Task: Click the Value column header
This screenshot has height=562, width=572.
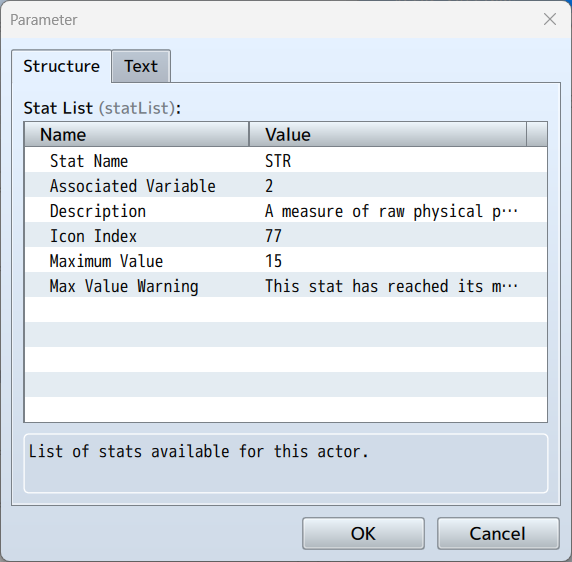Action: [x=388, y=134]
